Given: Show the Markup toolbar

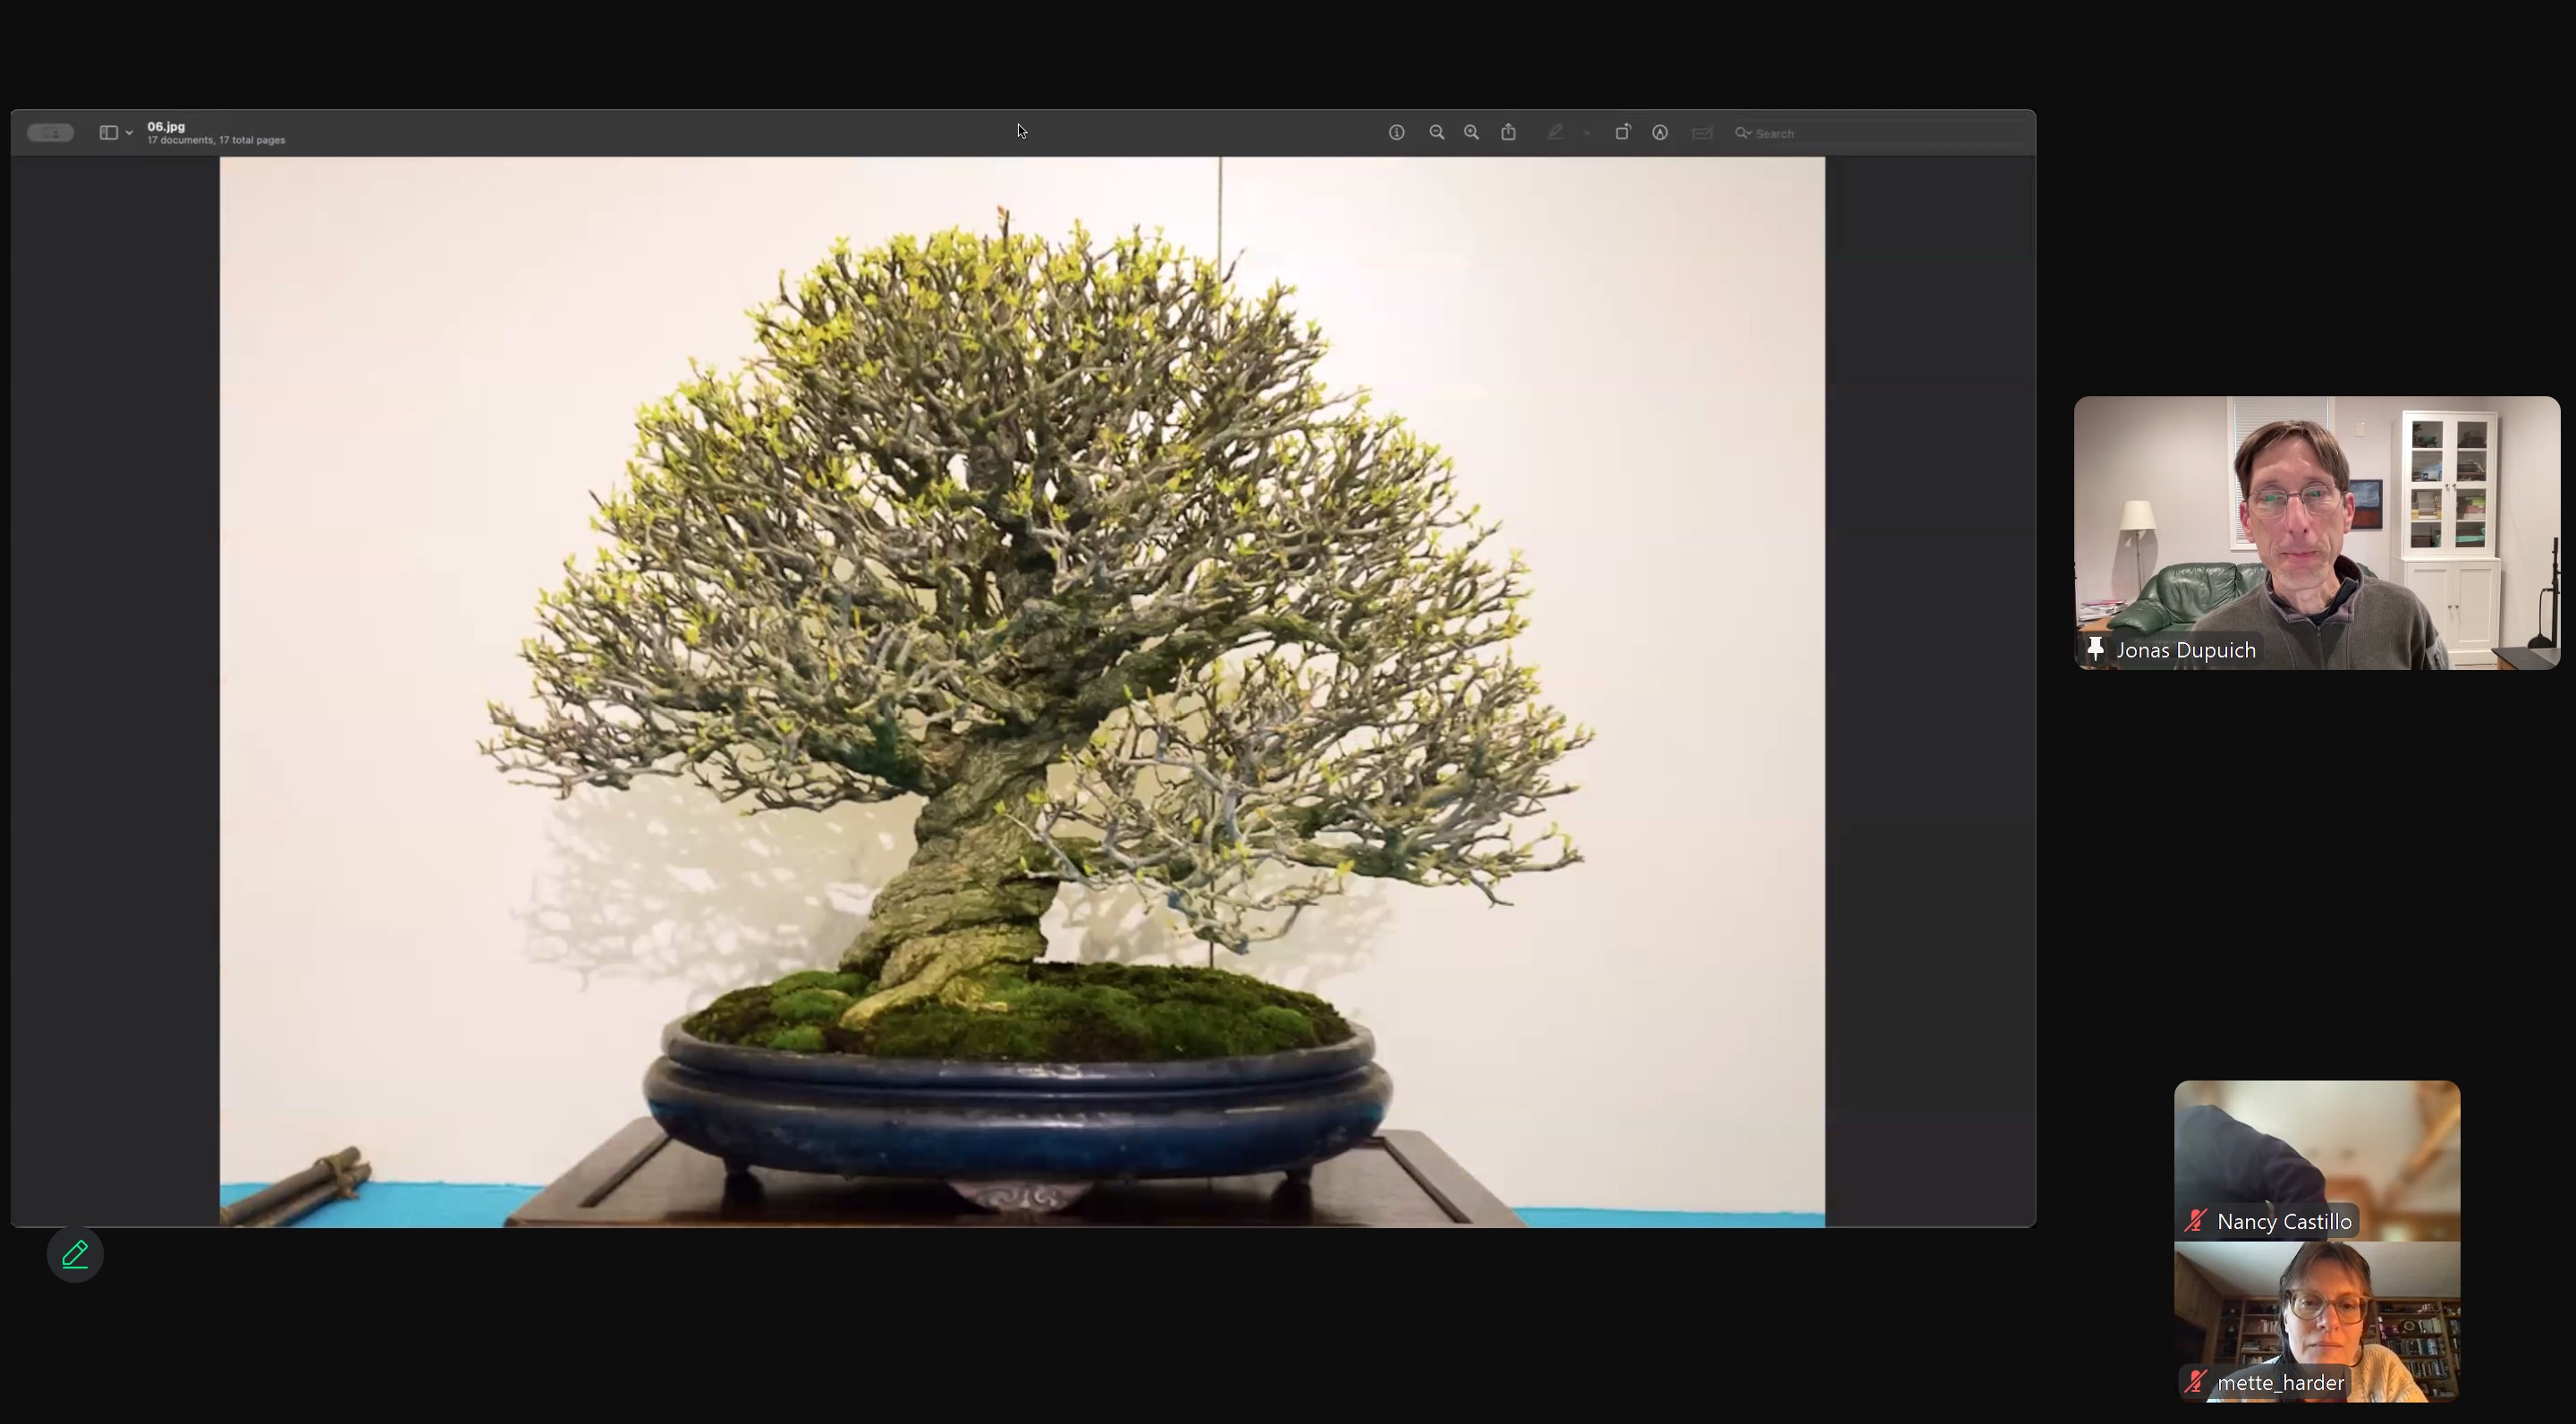Looking at the screenshot, I should (1660, 132).
